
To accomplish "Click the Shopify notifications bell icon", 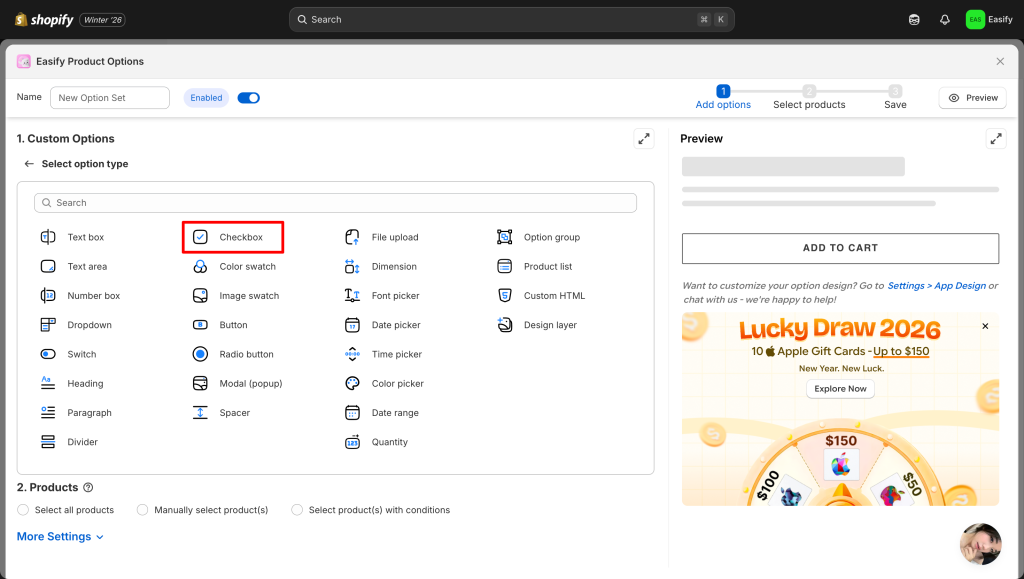I will coord(945,19).
